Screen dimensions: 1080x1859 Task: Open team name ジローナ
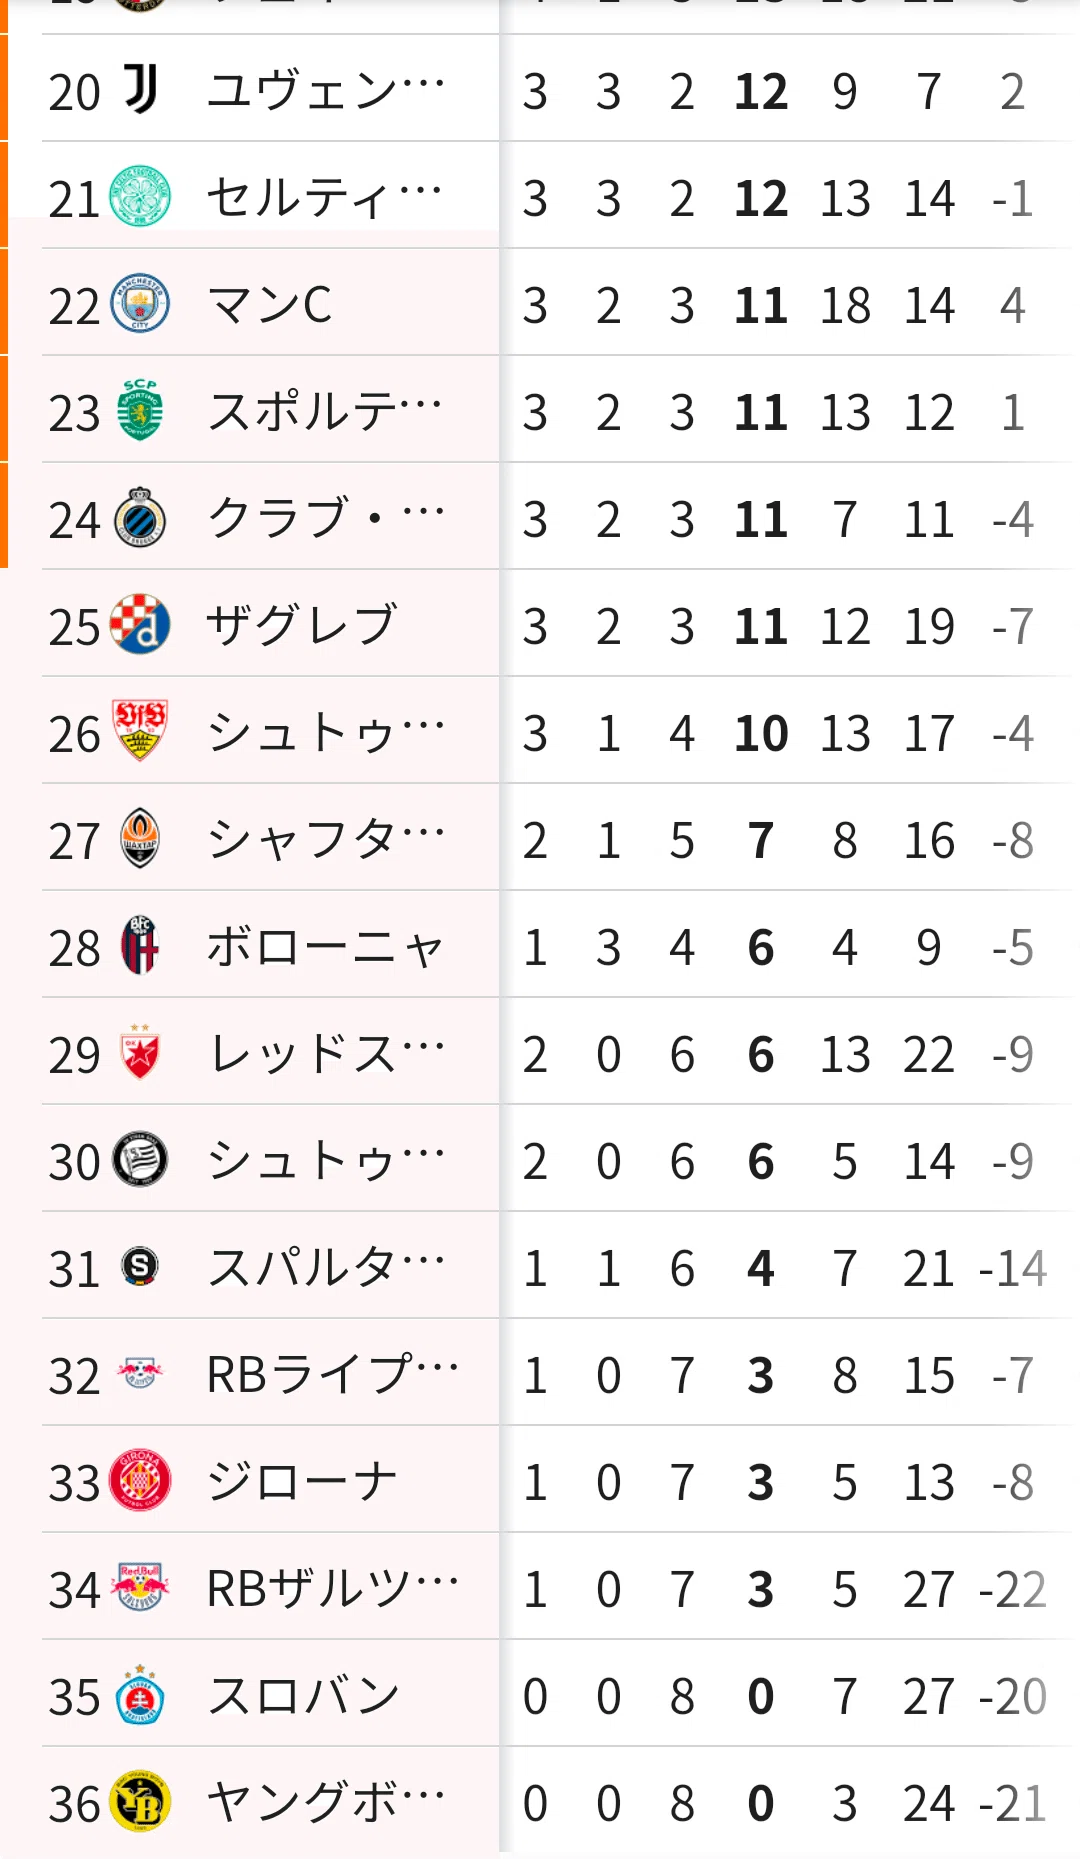tap(302, 1481)
